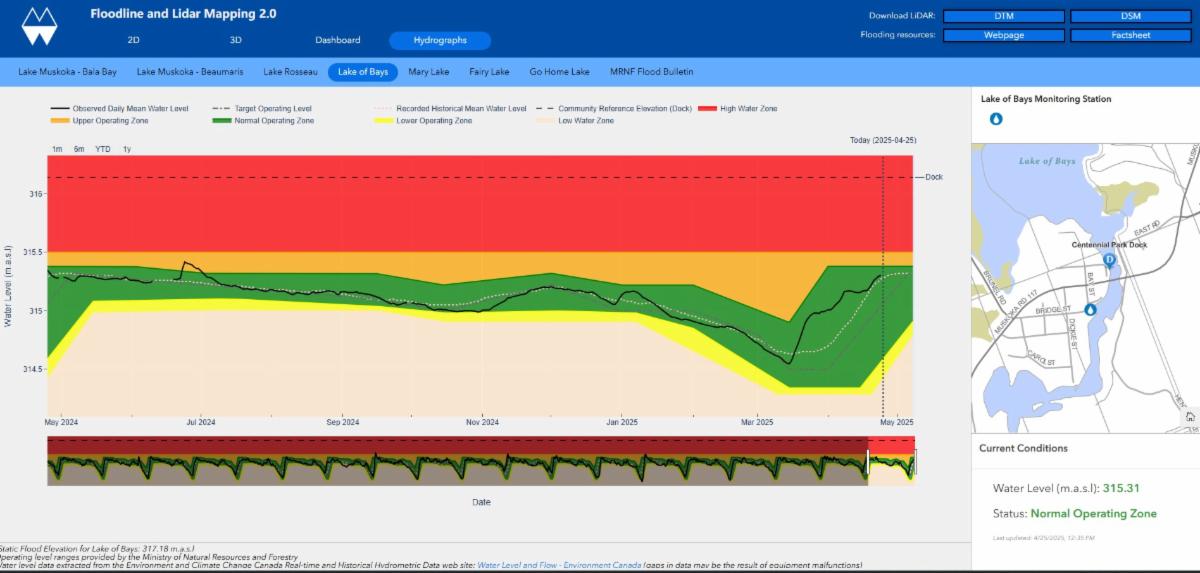Click the Muskoka logo icon
Image resolution: width=1200 pixels, height=573 pixels.
40,27
